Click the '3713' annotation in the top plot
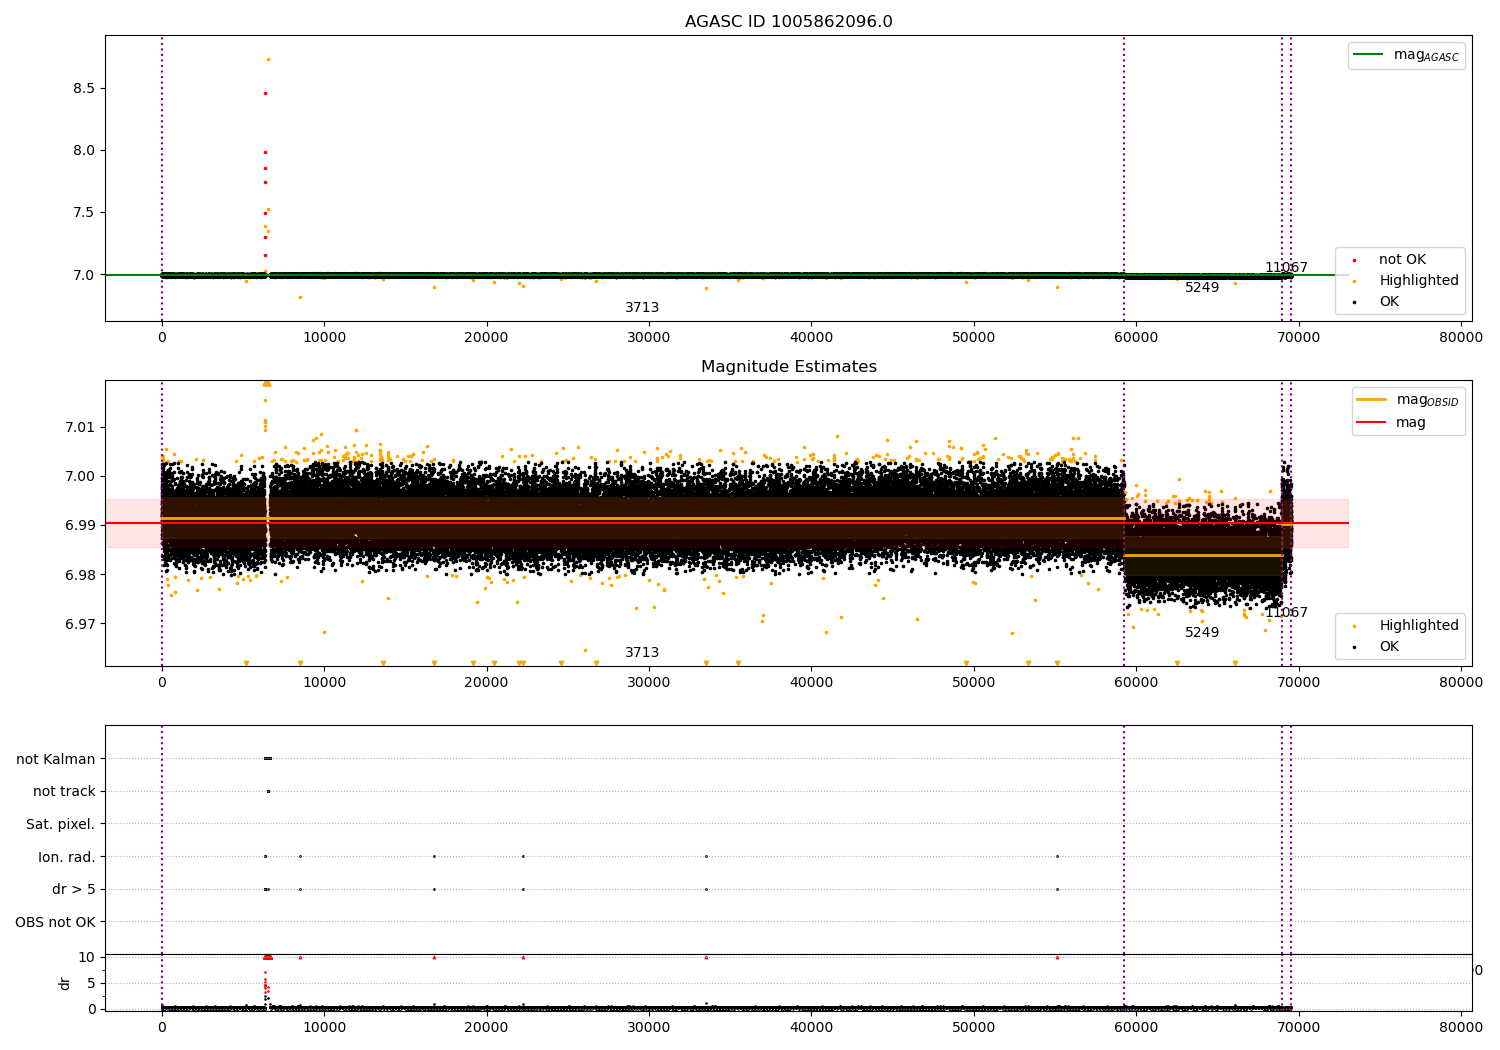Screen dimensions: 1500x1050 click(642, 308)
